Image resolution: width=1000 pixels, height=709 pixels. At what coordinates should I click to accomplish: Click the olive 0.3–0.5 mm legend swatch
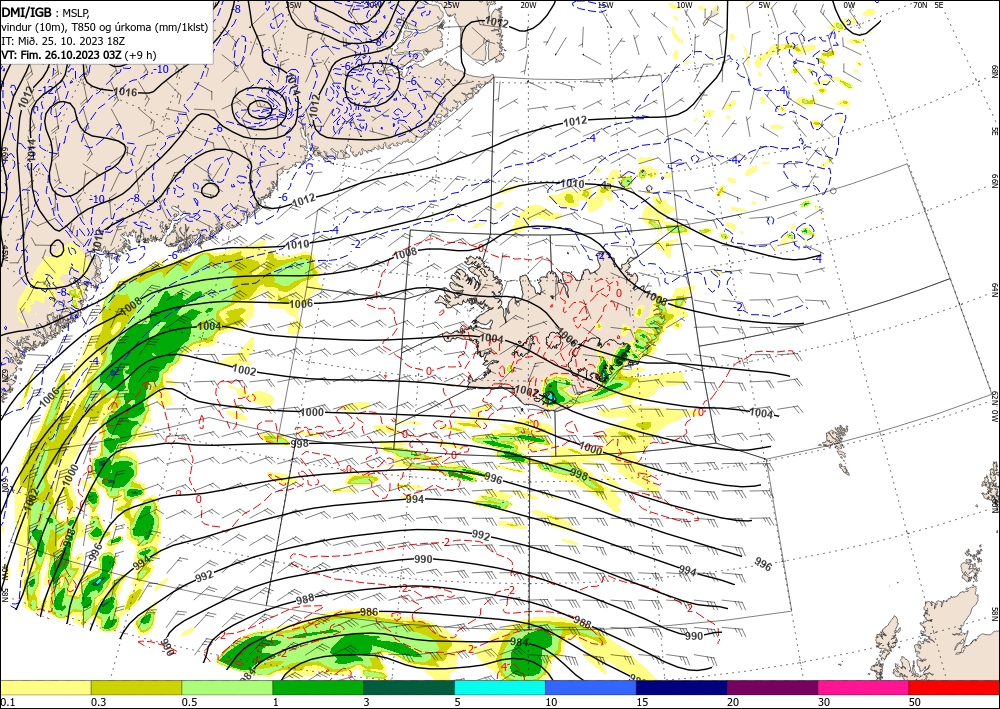click(x=136, y=687)
